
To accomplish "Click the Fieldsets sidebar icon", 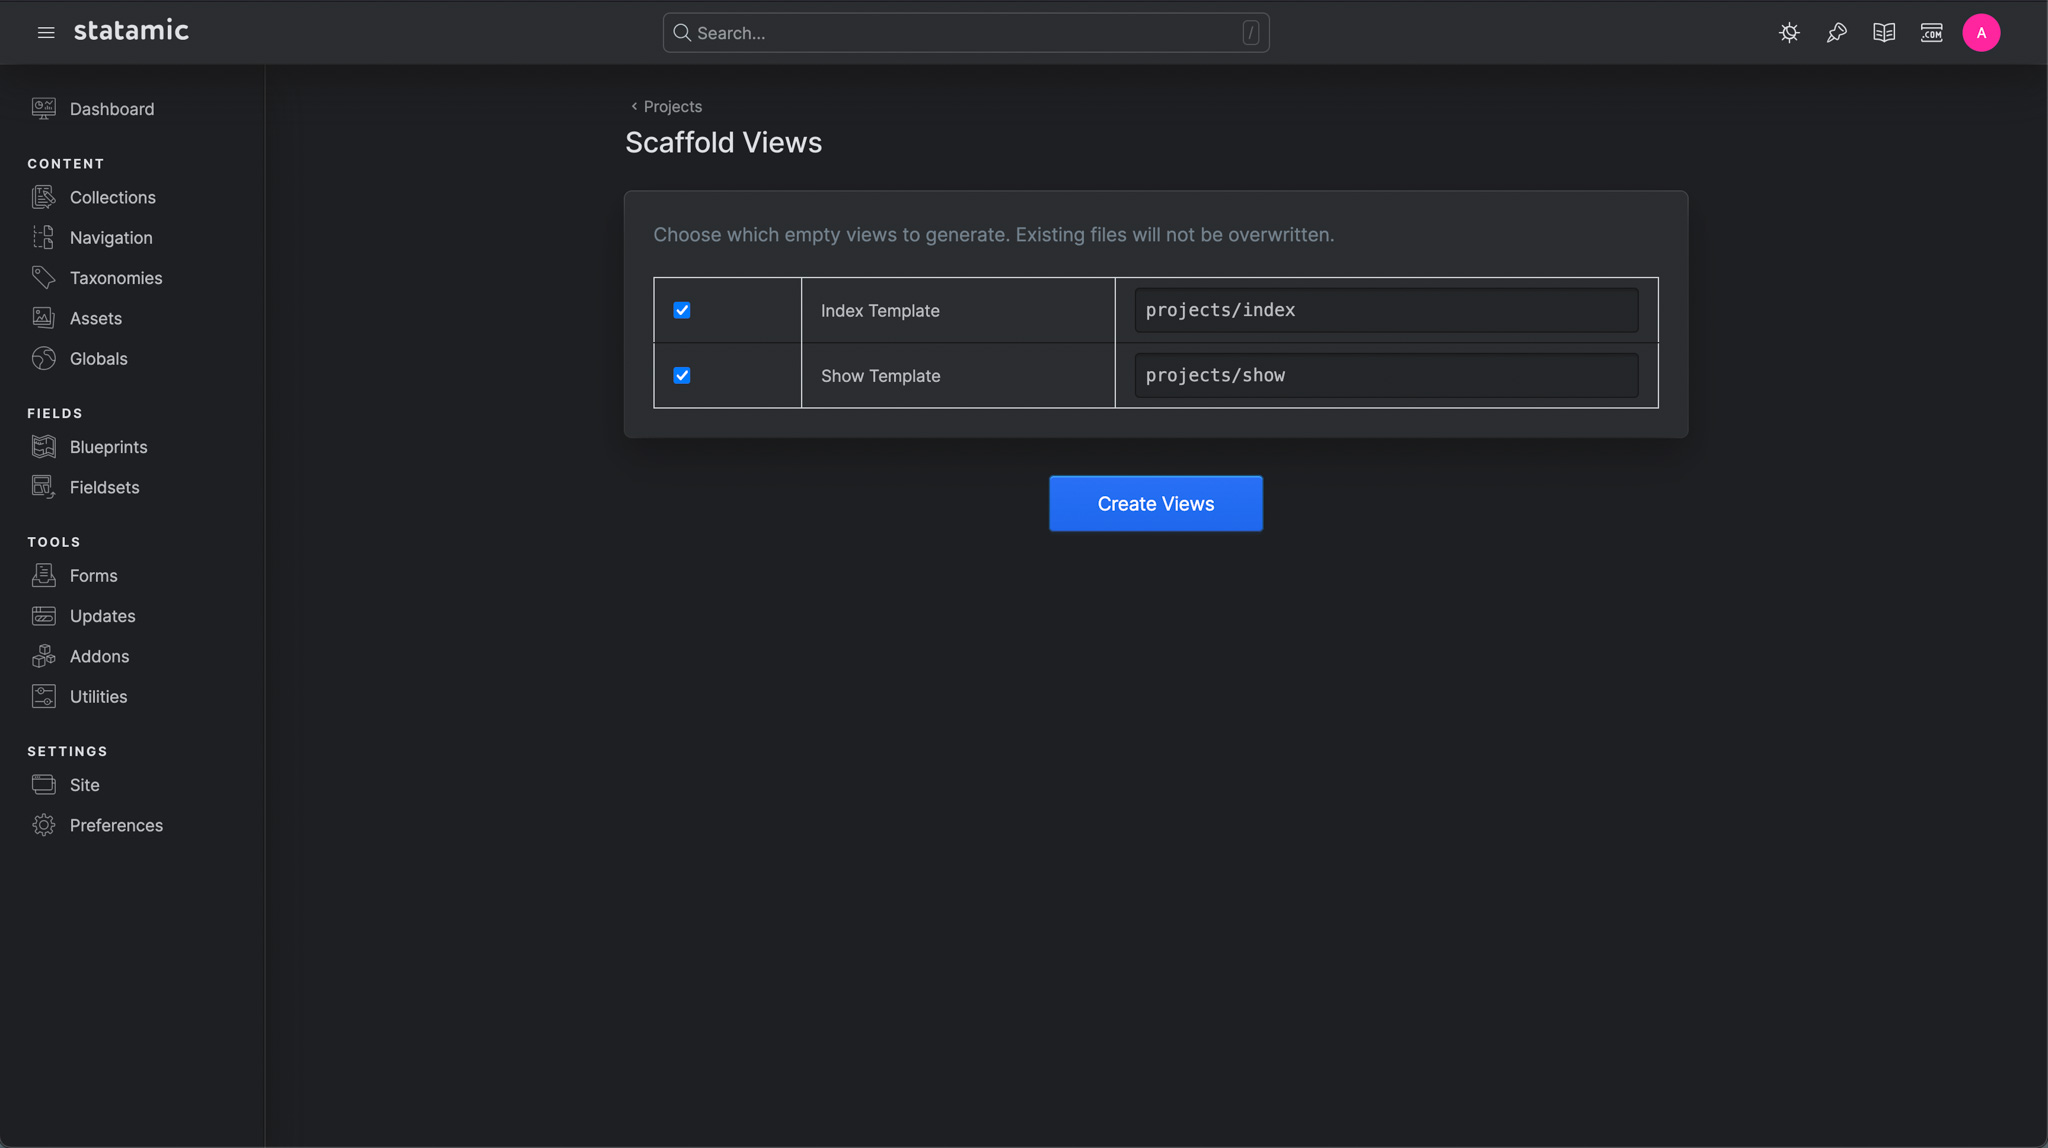I will [x=44, y=487].
